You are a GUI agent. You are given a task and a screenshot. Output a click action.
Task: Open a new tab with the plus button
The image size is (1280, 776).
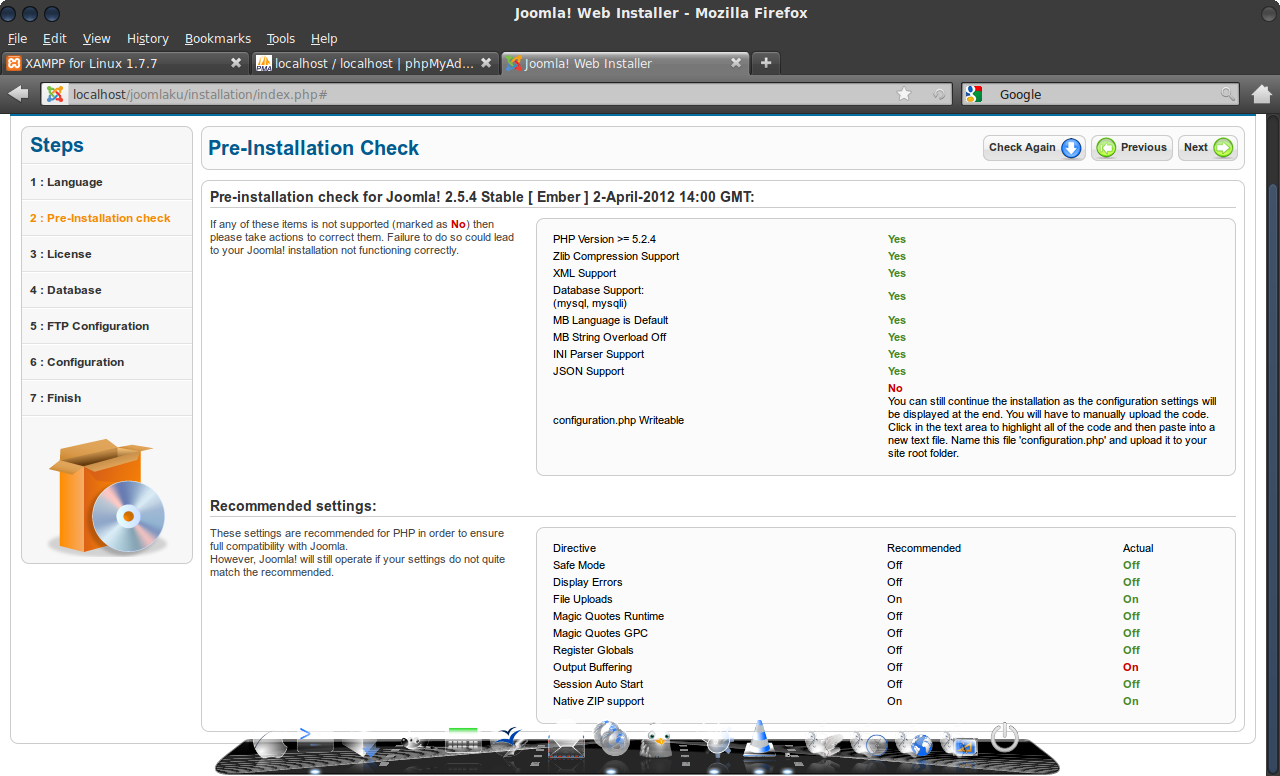[766, 63]
